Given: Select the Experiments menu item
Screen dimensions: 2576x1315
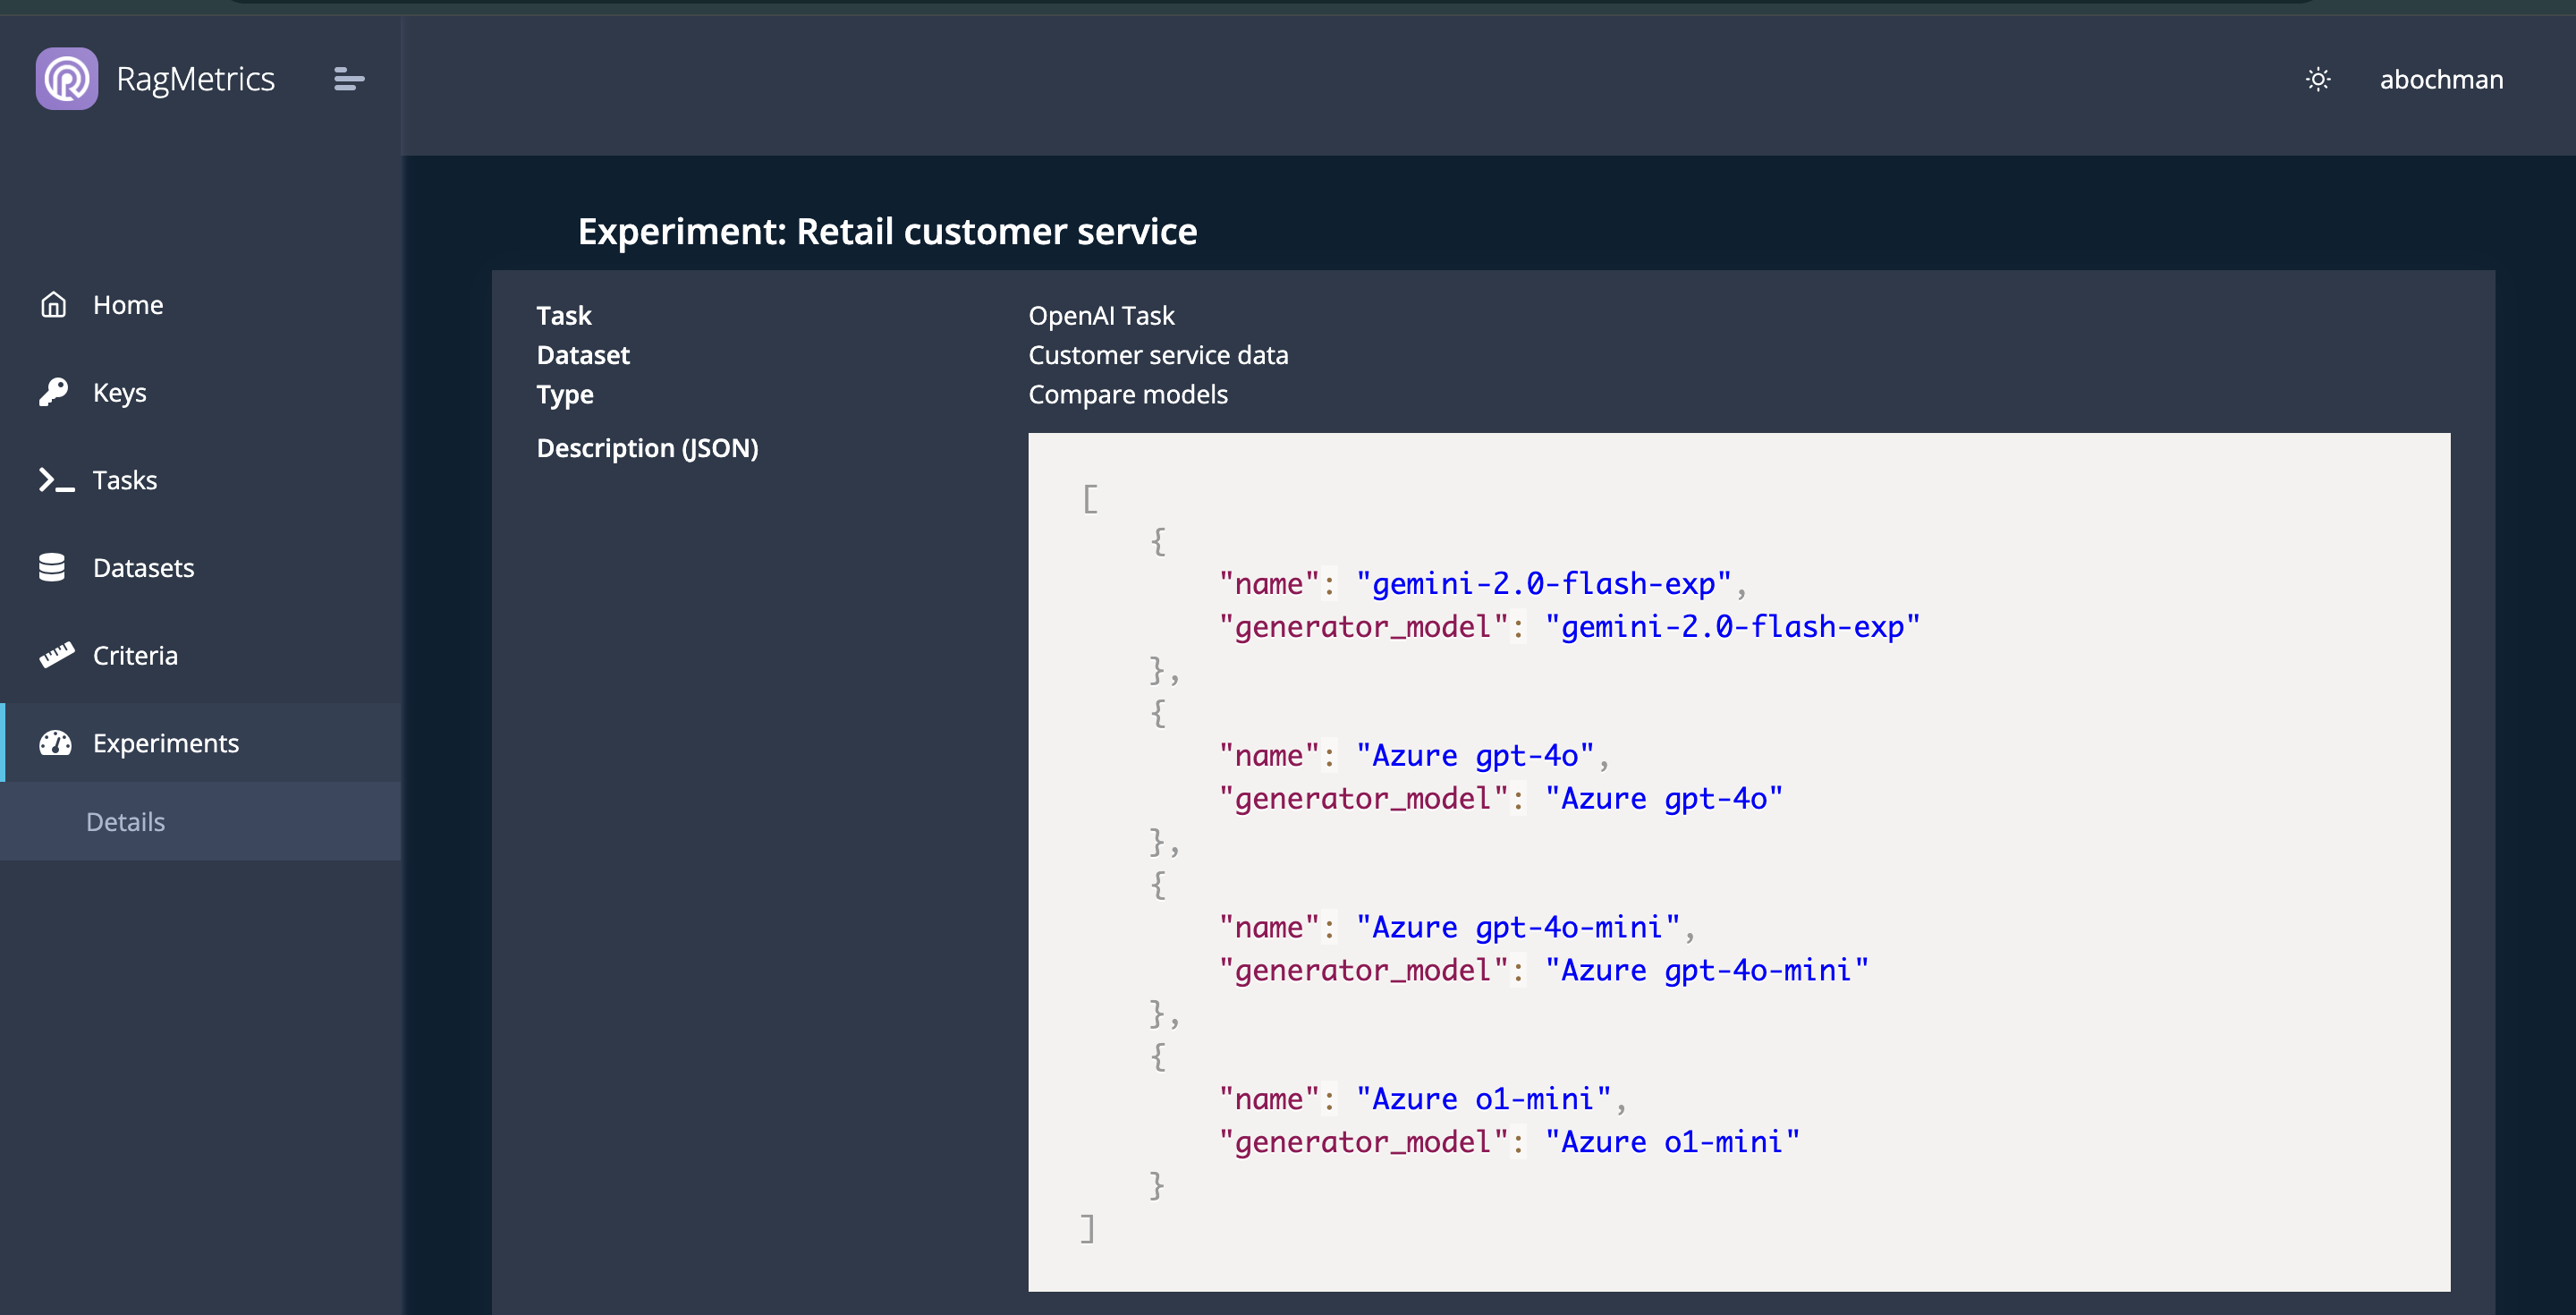Looking at the screenshot, I should 166,743.
